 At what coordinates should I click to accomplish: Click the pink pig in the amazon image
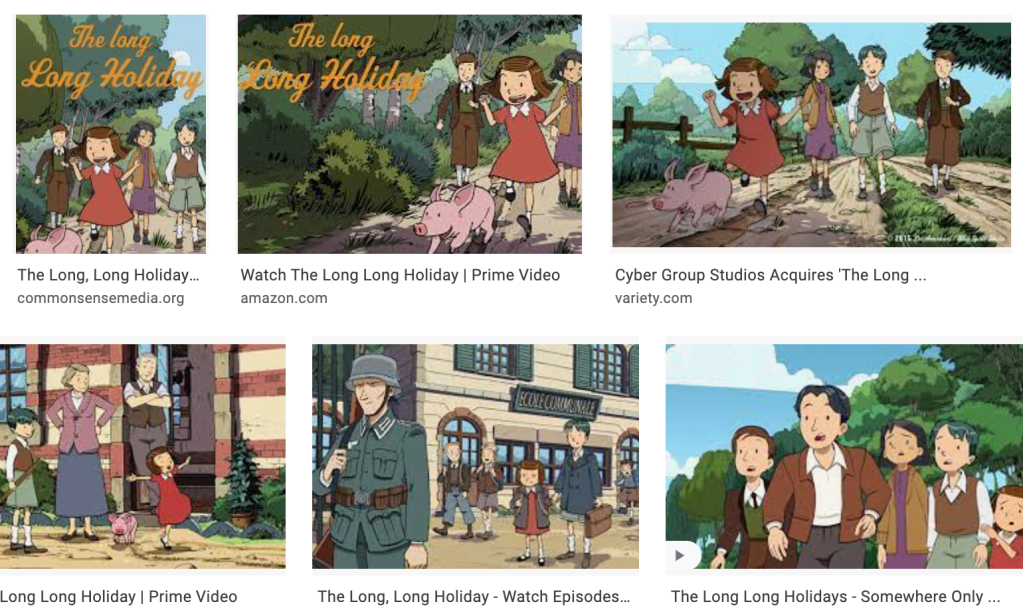457,217
